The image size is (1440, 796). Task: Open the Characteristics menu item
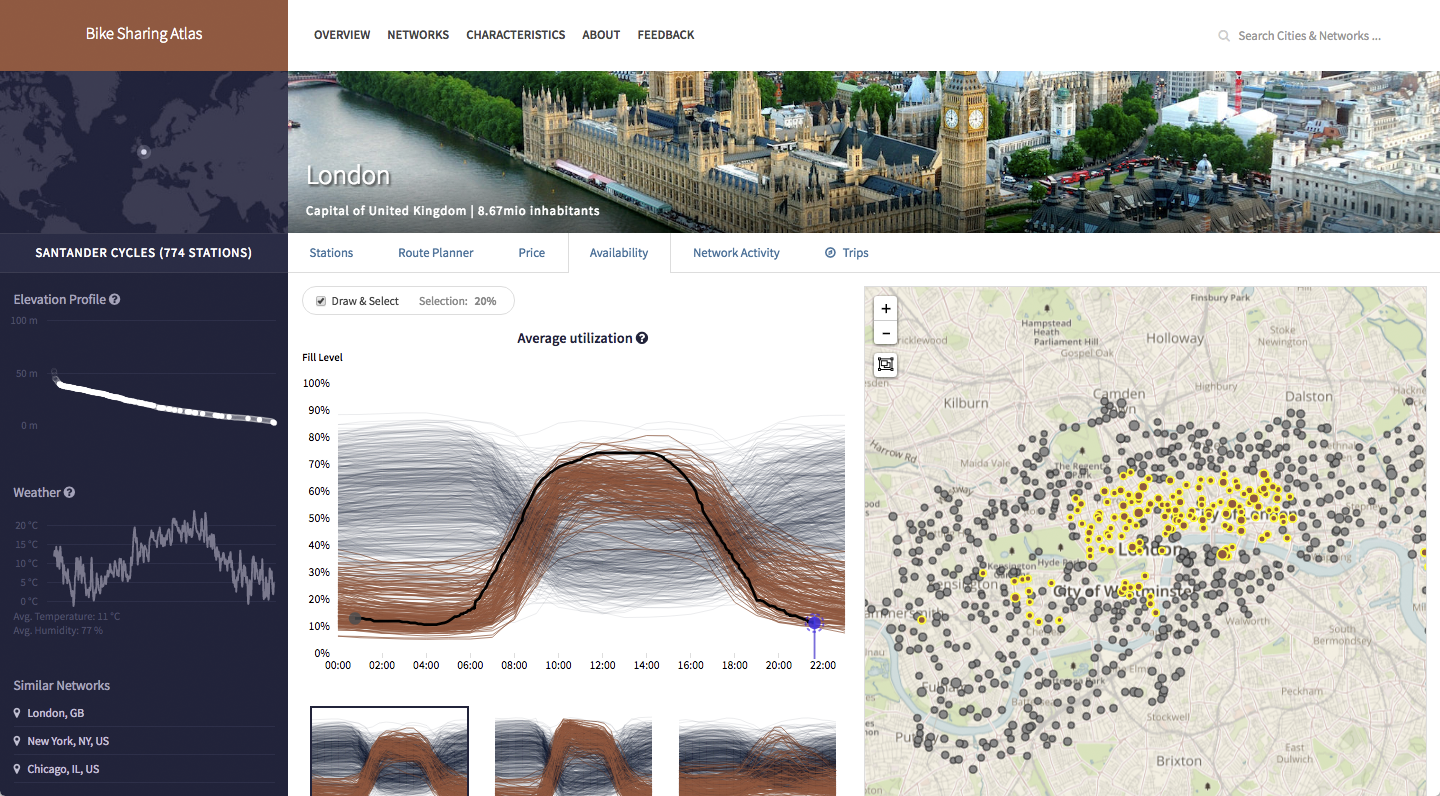click(x=515, y=35)
